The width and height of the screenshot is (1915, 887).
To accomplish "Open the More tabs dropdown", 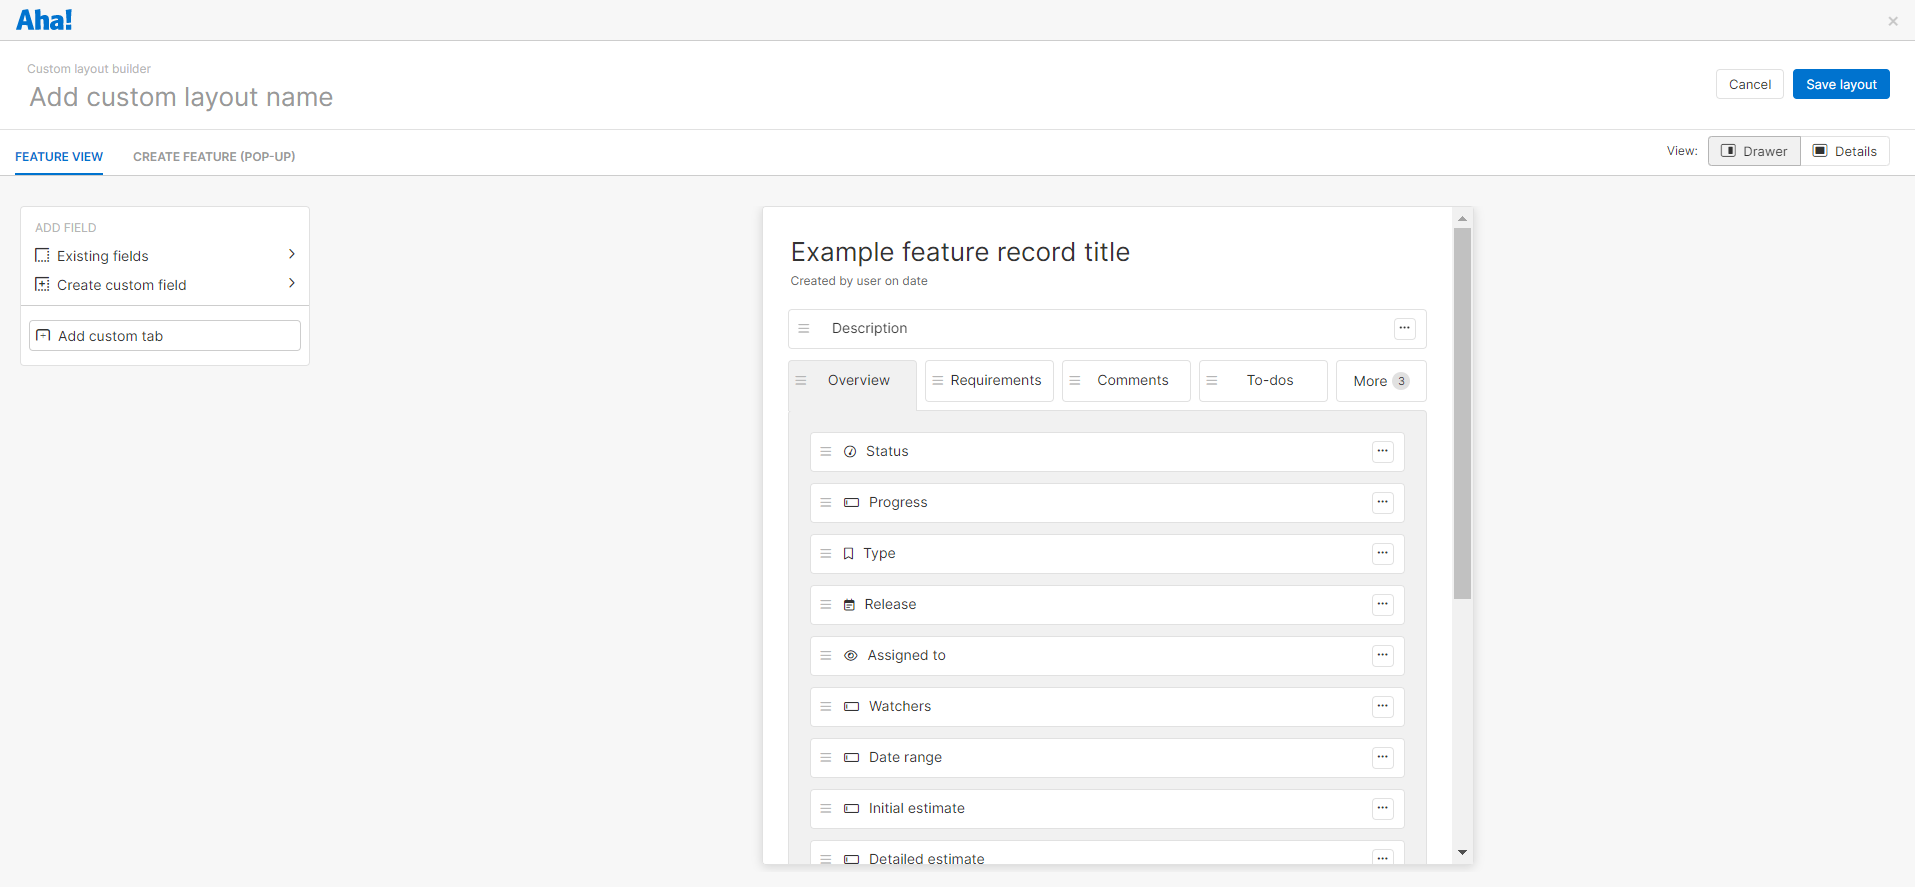I will (x=1380, y=381).
